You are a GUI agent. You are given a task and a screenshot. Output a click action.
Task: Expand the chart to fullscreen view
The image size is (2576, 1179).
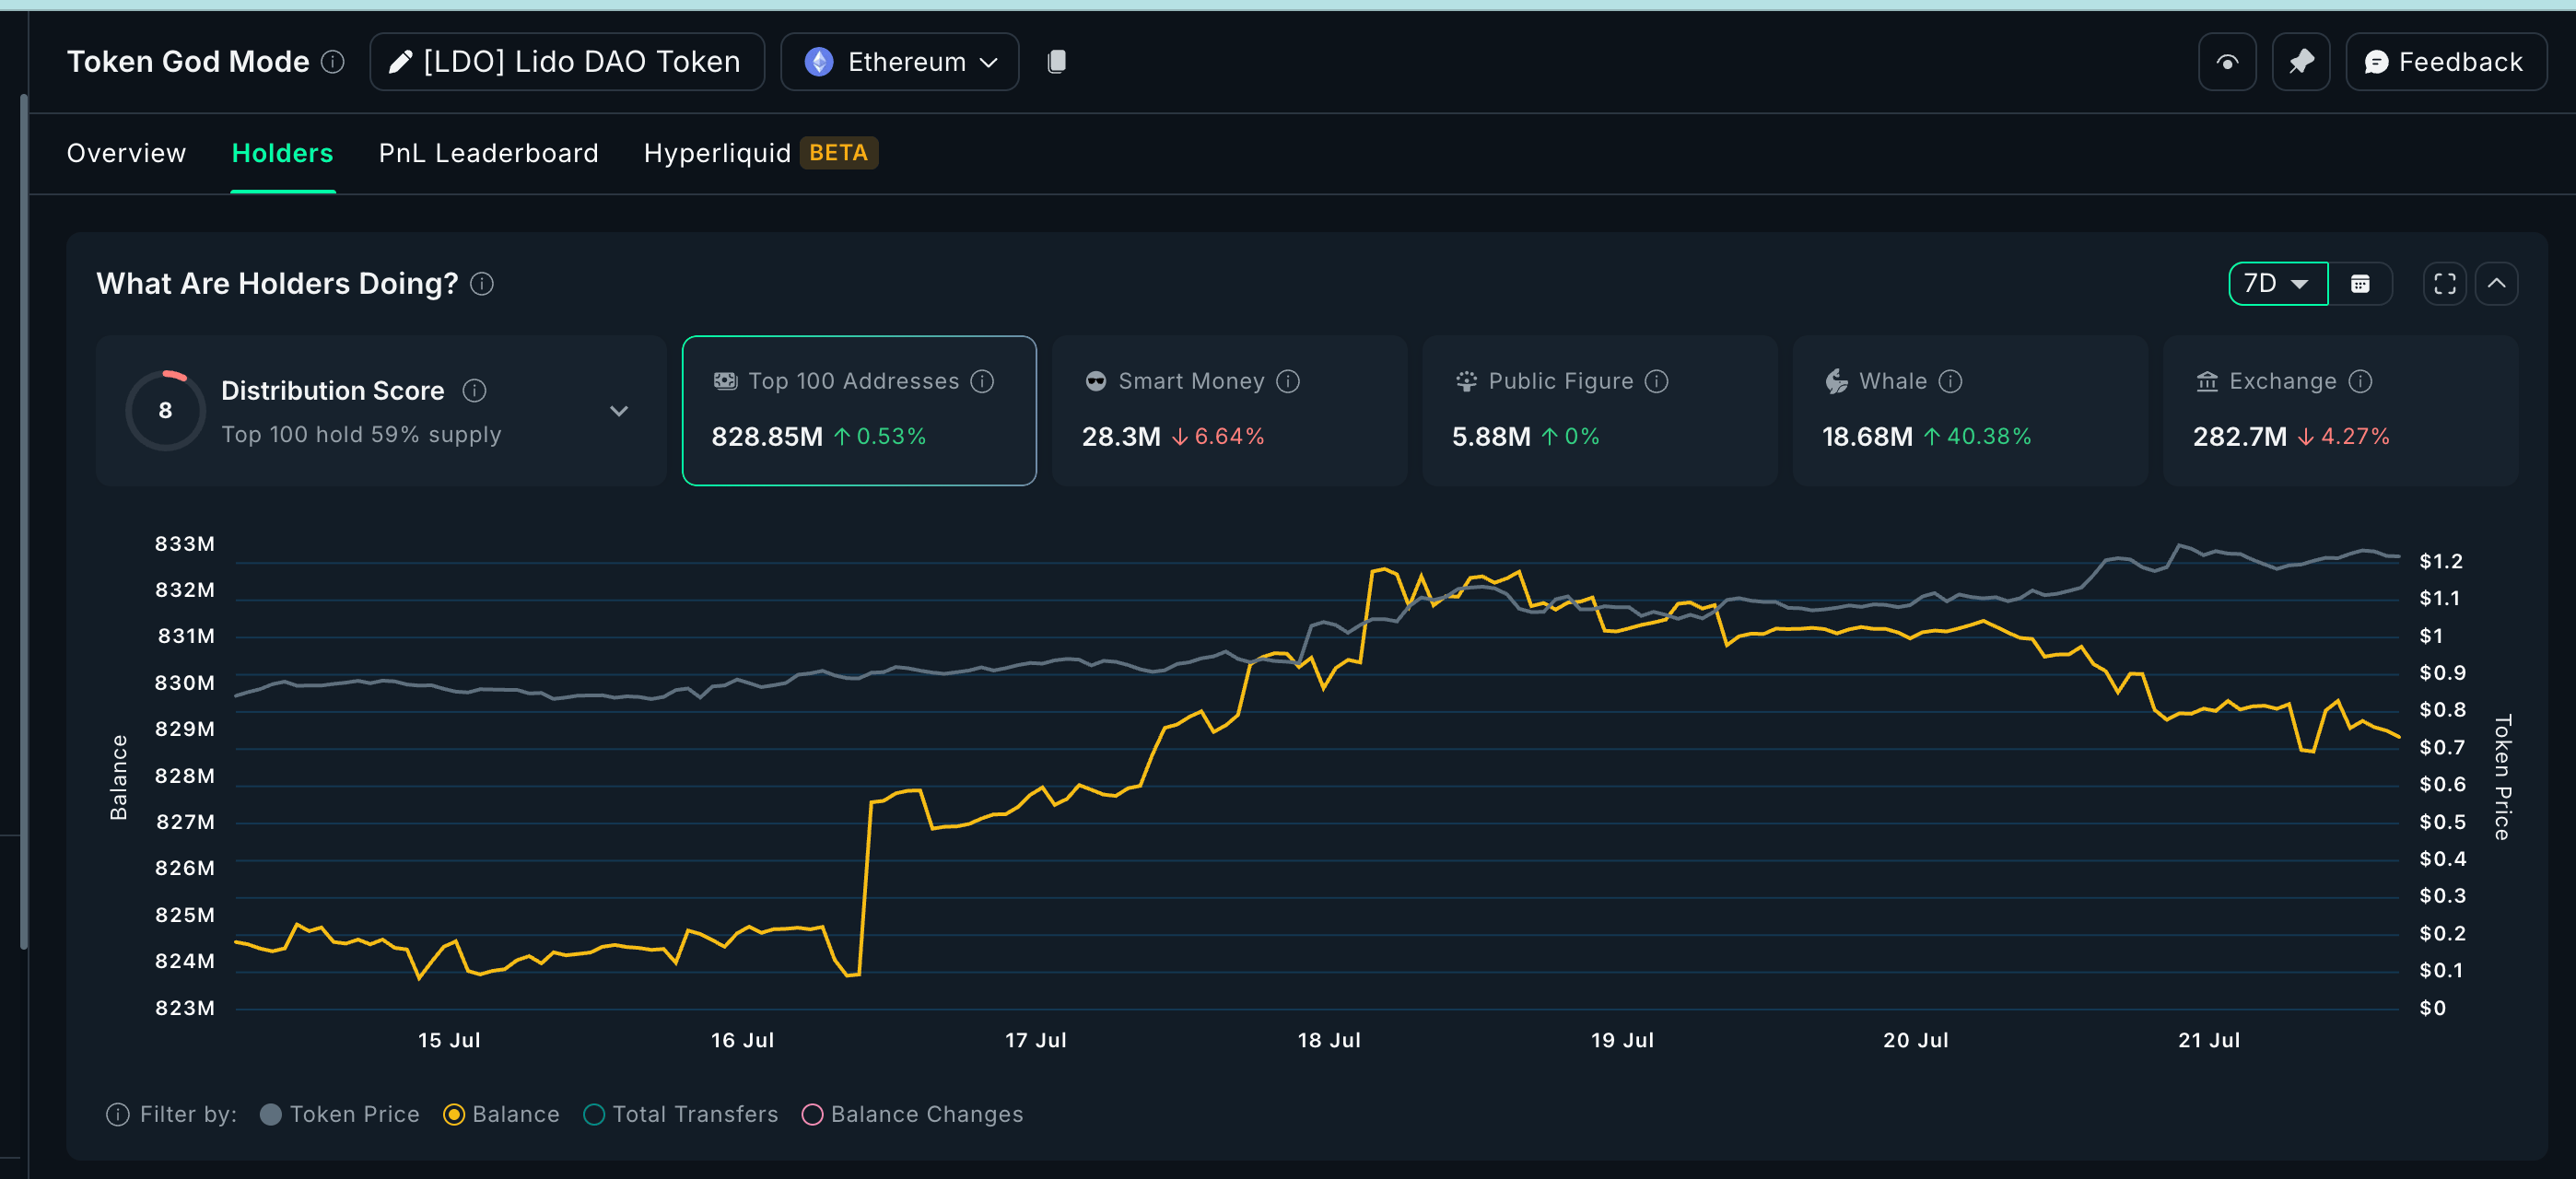2443,284
